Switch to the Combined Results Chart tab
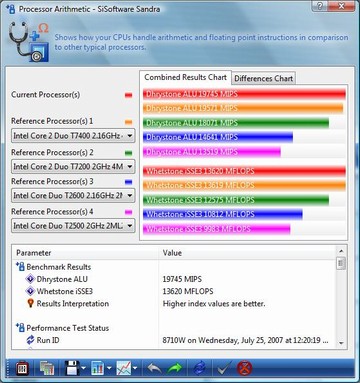The height and width of the screenshot is (383, 360). (185, 77)
